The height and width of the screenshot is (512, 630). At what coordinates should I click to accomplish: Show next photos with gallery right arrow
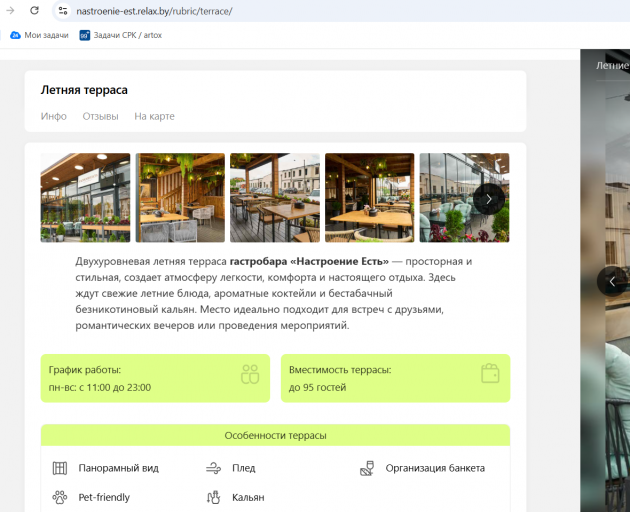[x=489, y=199]
